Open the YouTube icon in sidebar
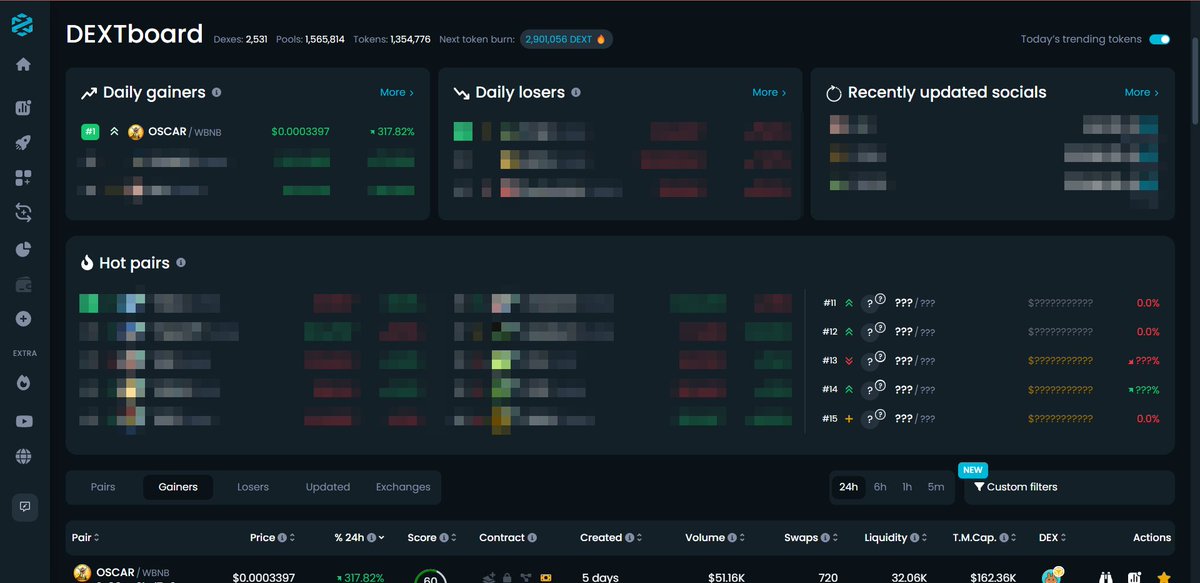Screen dimensions: 1200x583 (24, 421)
